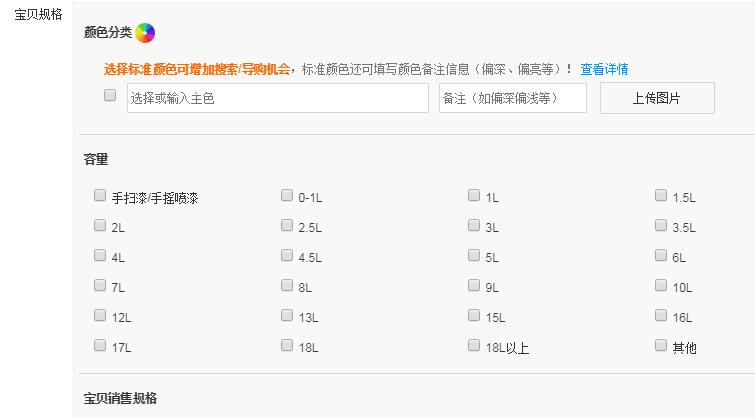Viewport: 755px width, 418px height.
Task: Select the 5L capacity checkbox
Action: [x=474, y=255]
